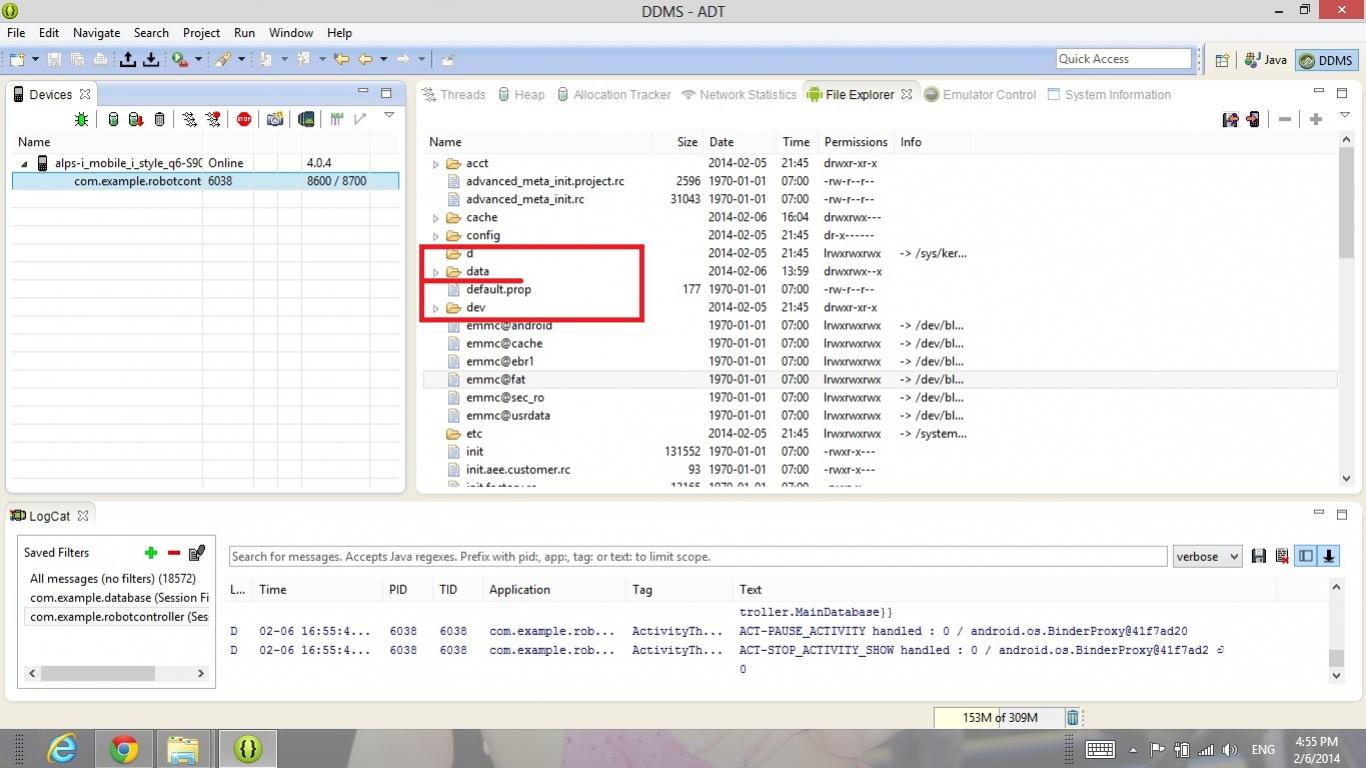1366x768 pixels.
Task: Click the Screen Capture camera icon
Action: (275, 119)
